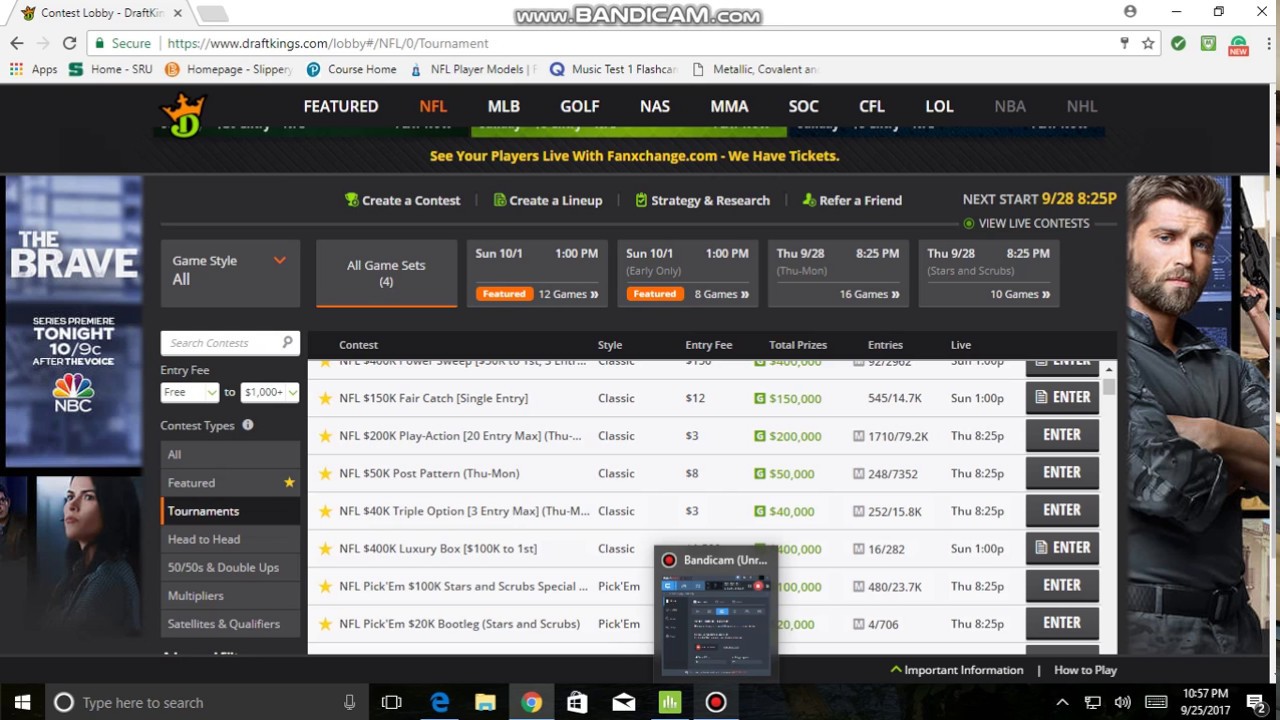Click the browser back arrow

tap(17, 43)
